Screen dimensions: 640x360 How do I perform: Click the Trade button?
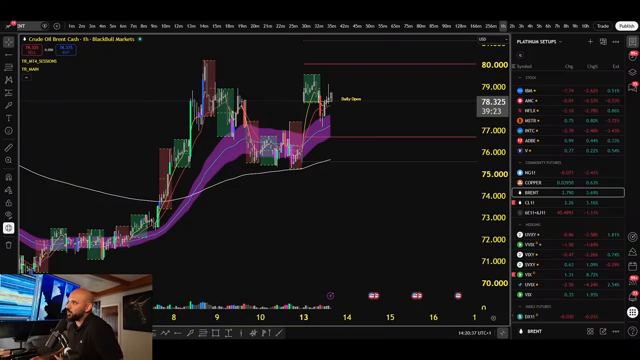tap(603, 26)
